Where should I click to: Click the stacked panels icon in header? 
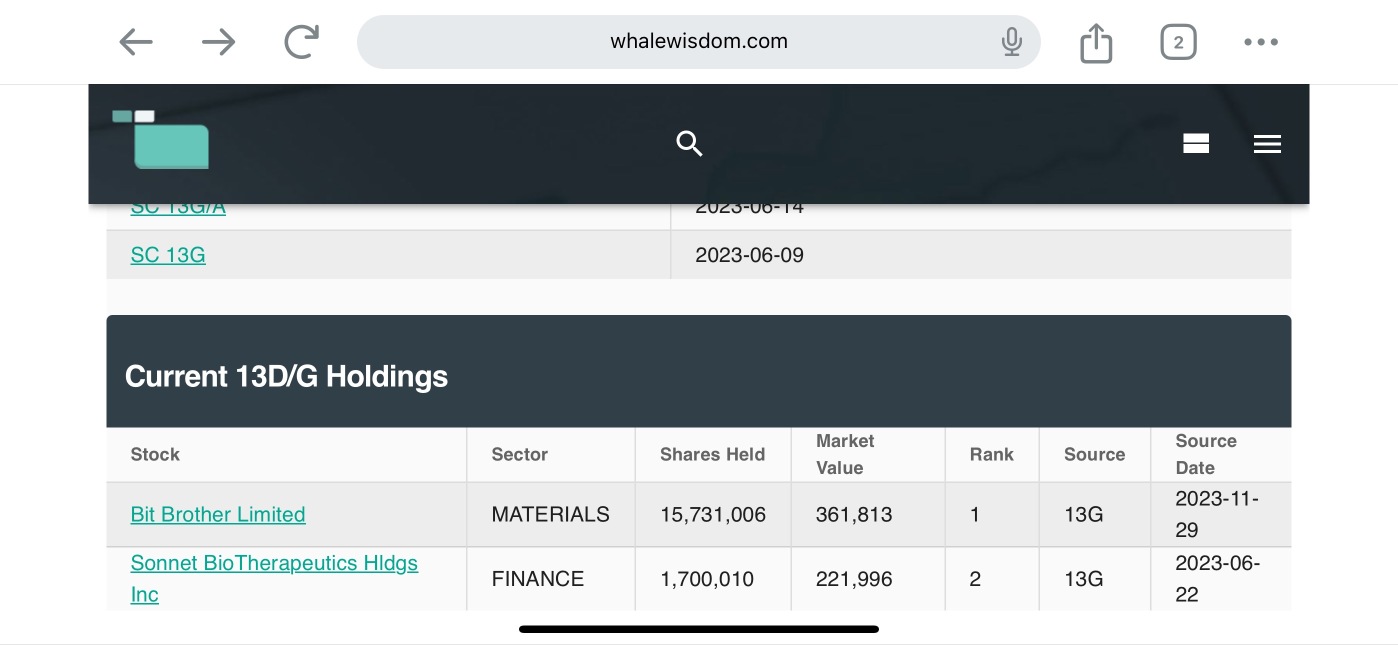pos(1196,144)
